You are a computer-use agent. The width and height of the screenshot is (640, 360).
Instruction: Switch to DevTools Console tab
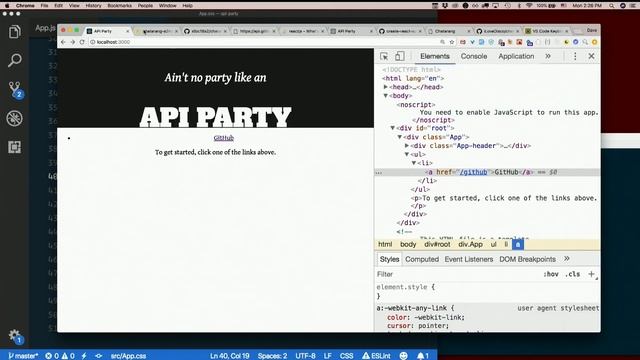(473, 56)
